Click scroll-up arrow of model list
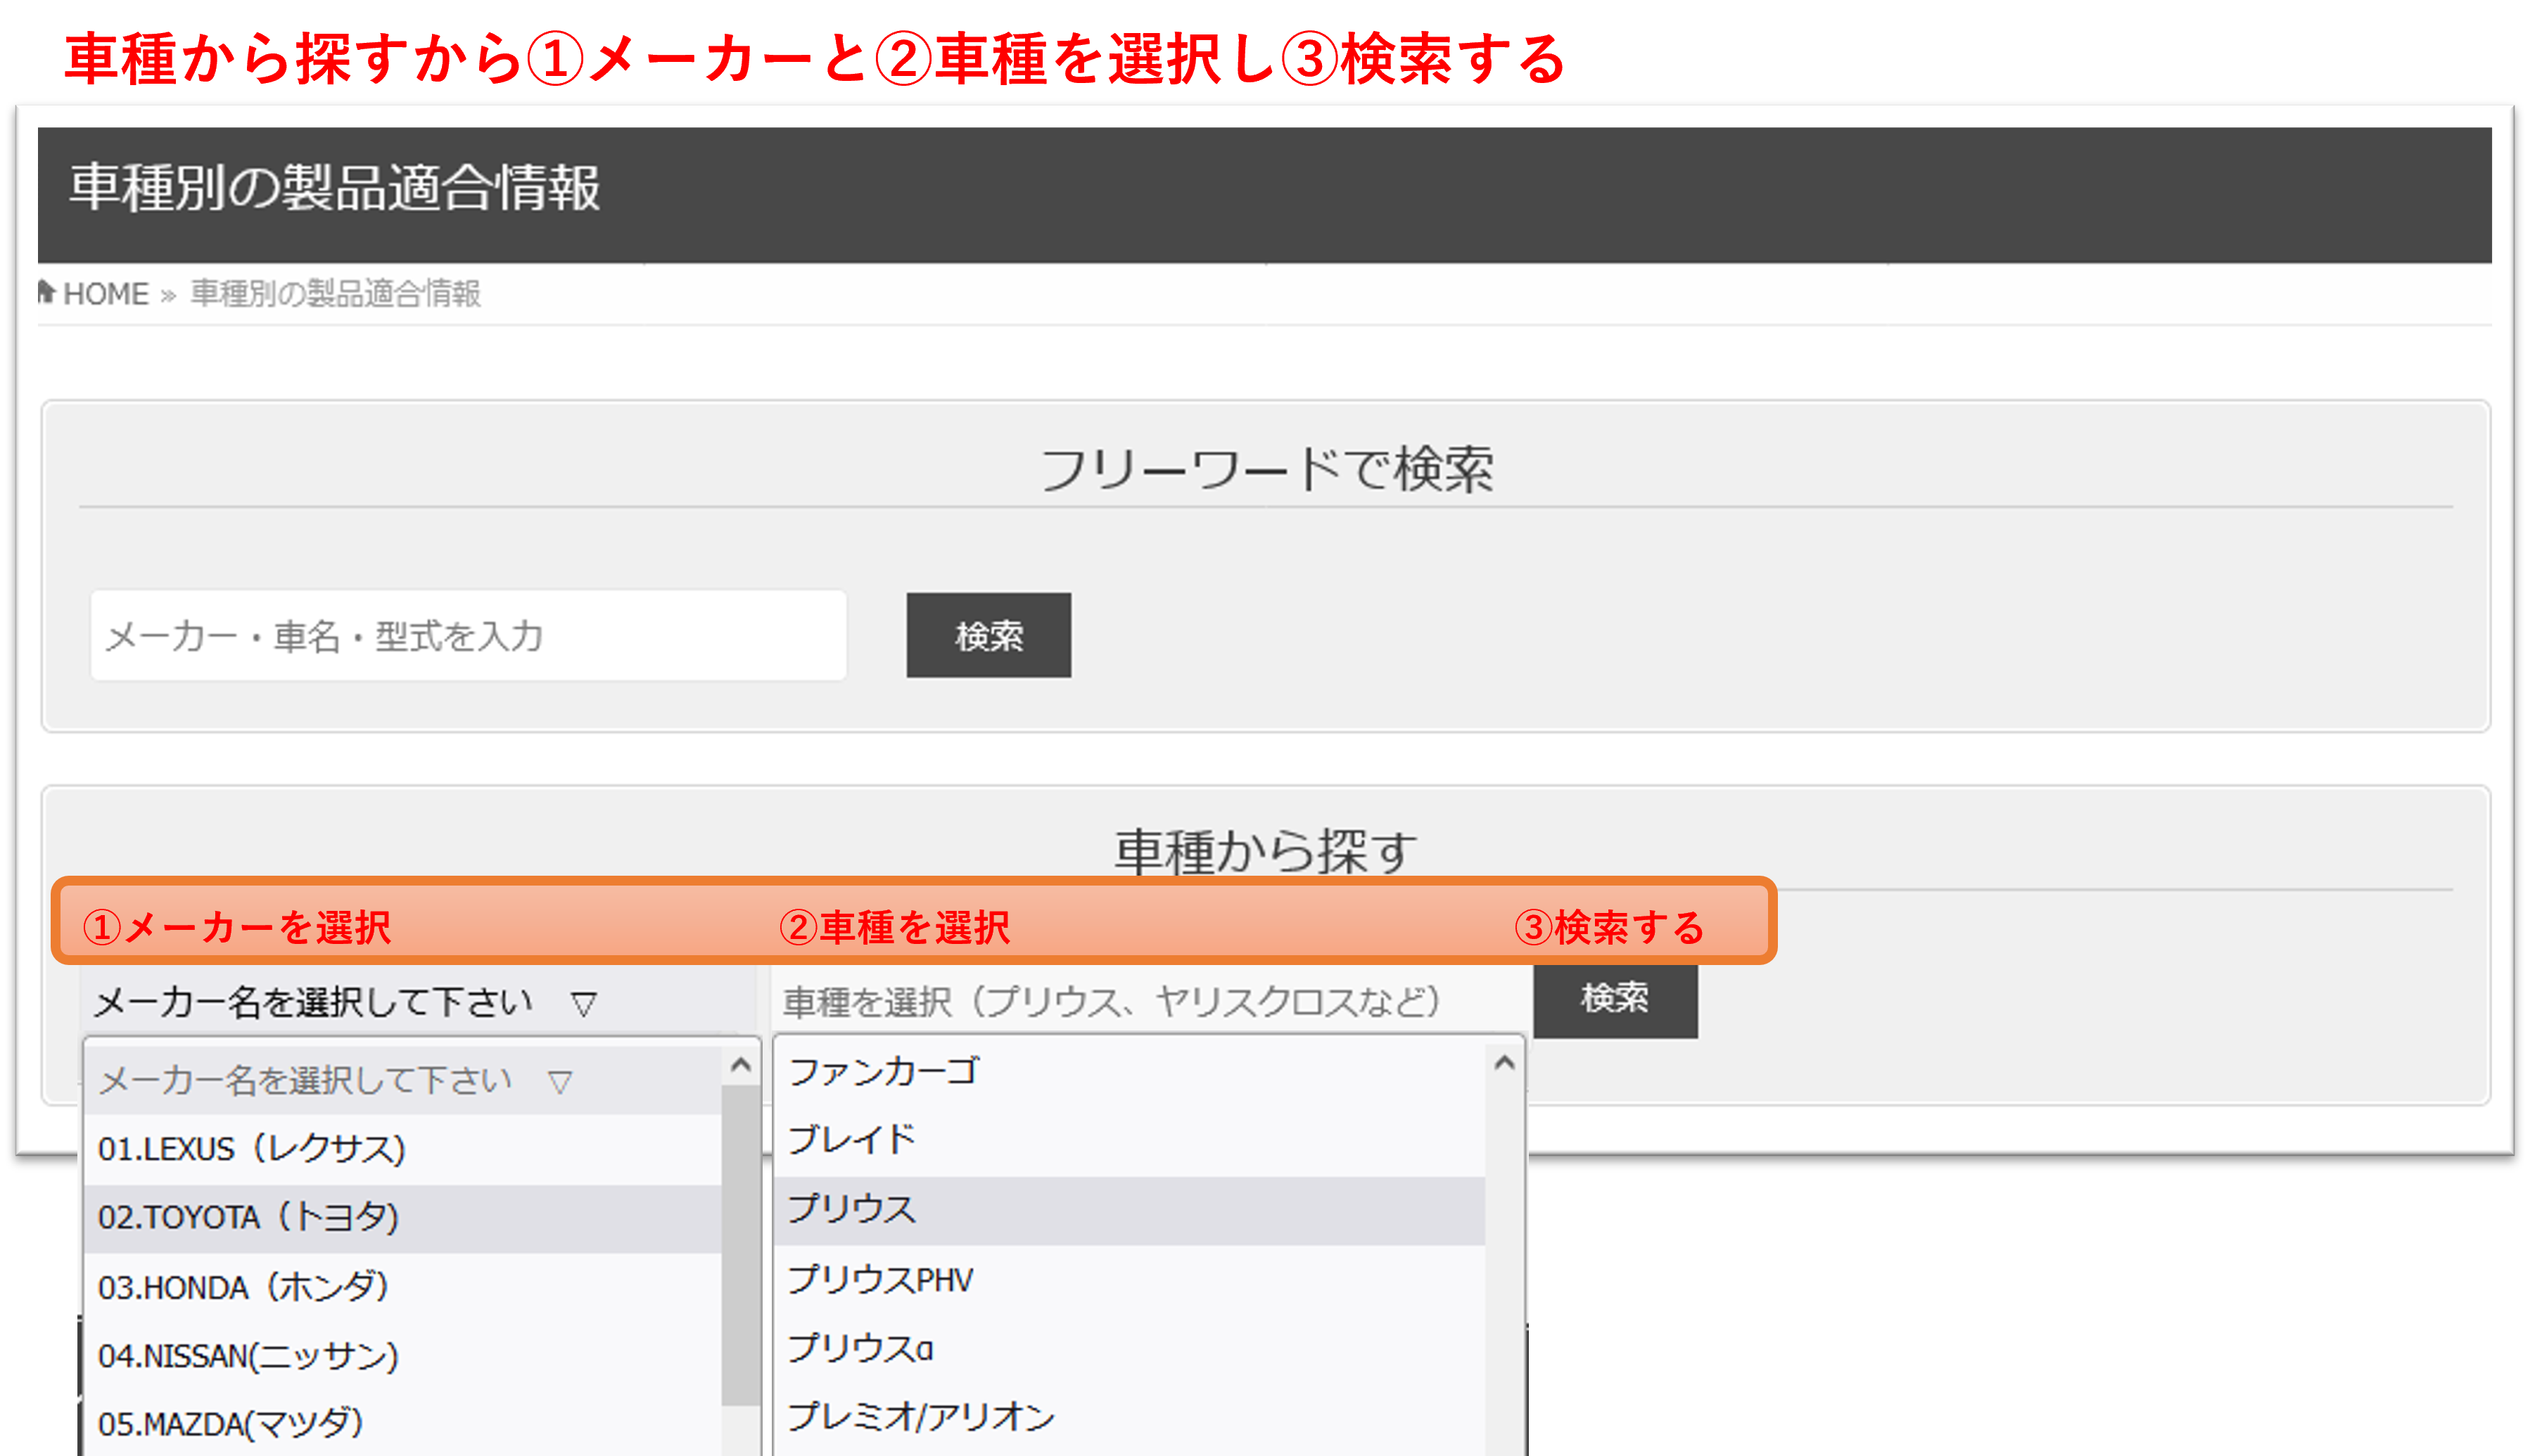2530x1456 pixels. tap(1504, 1063)
